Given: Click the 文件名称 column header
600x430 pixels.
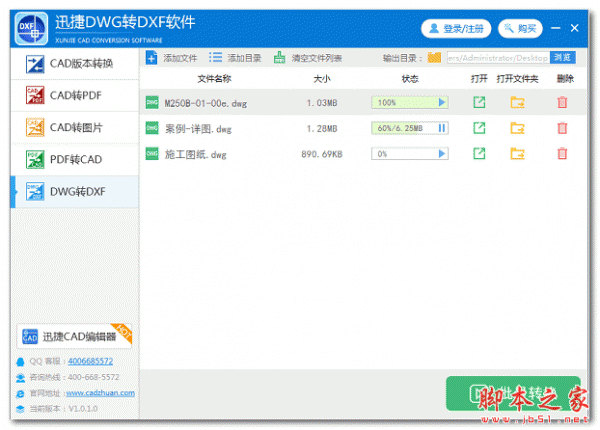Looking at the screenshot, I should (214, 79).
